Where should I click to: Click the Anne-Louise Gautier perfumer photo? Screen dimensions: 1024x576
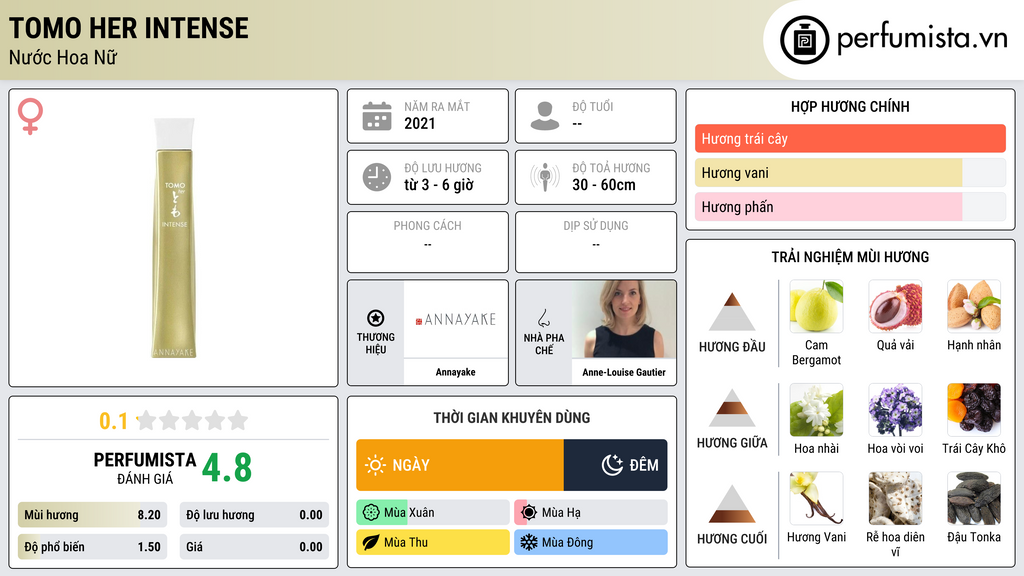tap(624, 319)
